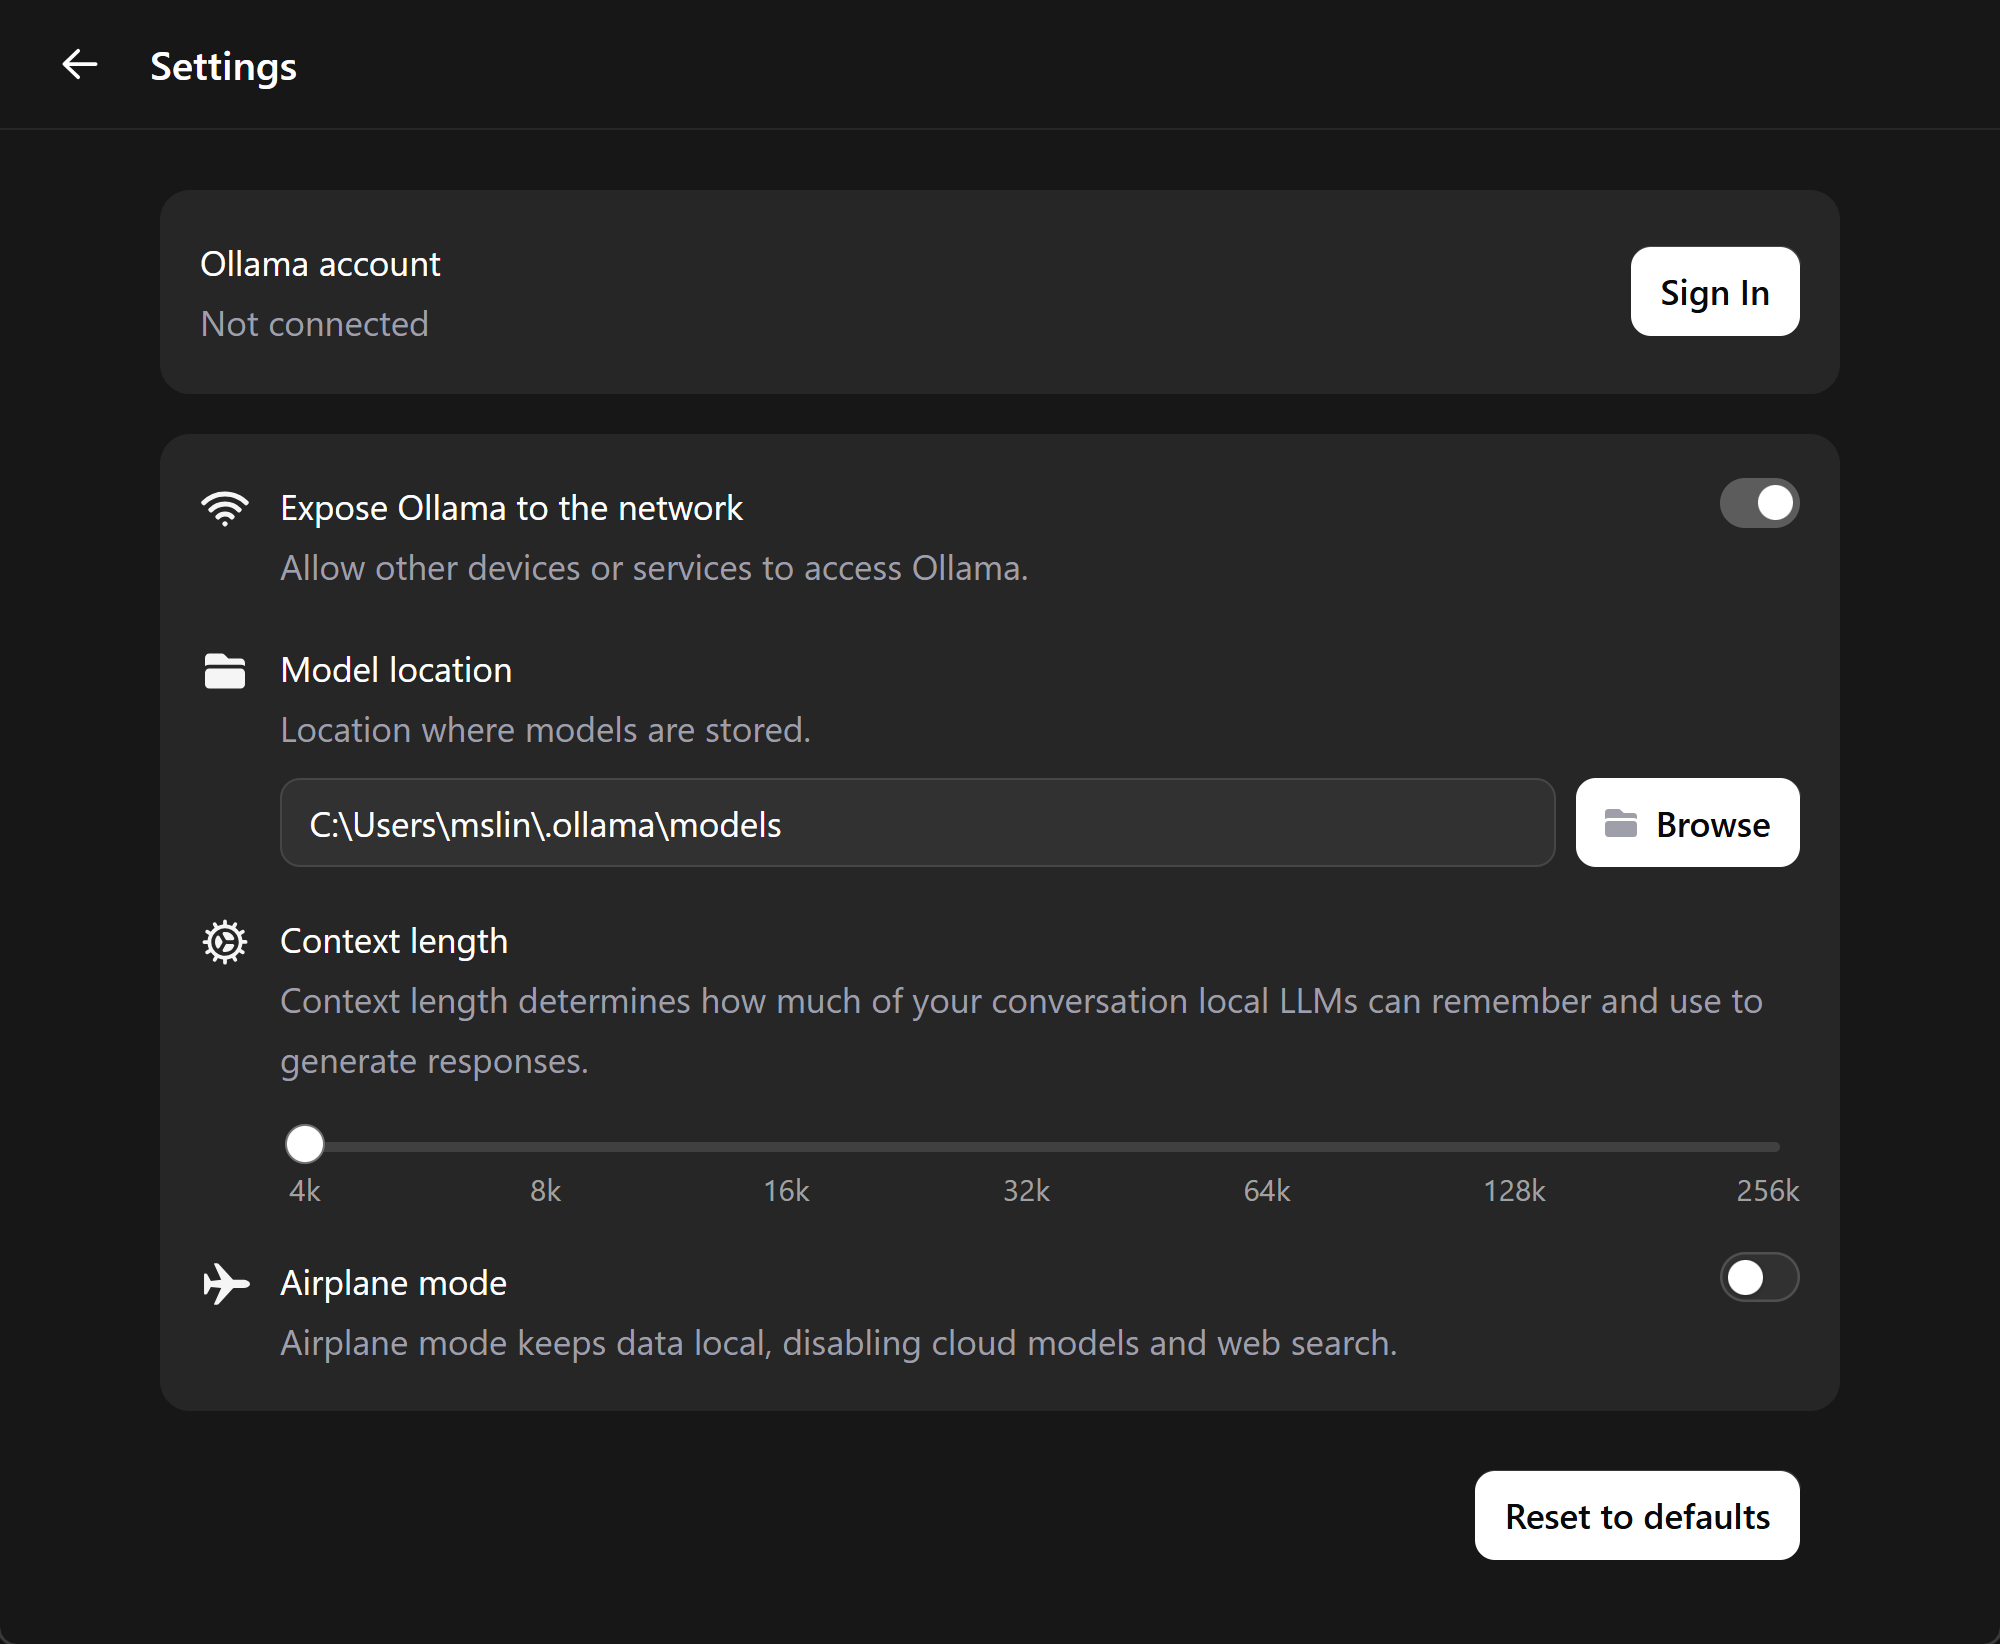Screen dimensions: 2000x1644
Task: Click the folder icon inside Browse button
Action: [x=1620, y=824]
